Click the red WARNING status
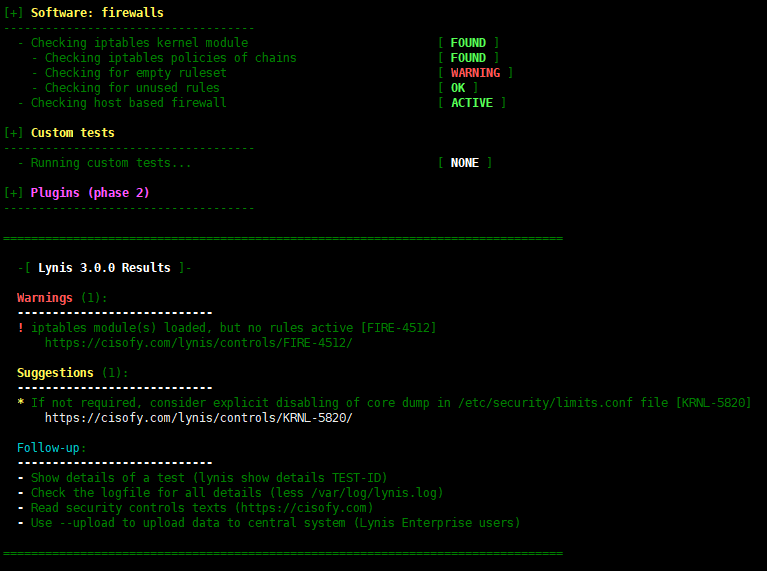This screenshot has width=767, height=571. pos(475,73)
